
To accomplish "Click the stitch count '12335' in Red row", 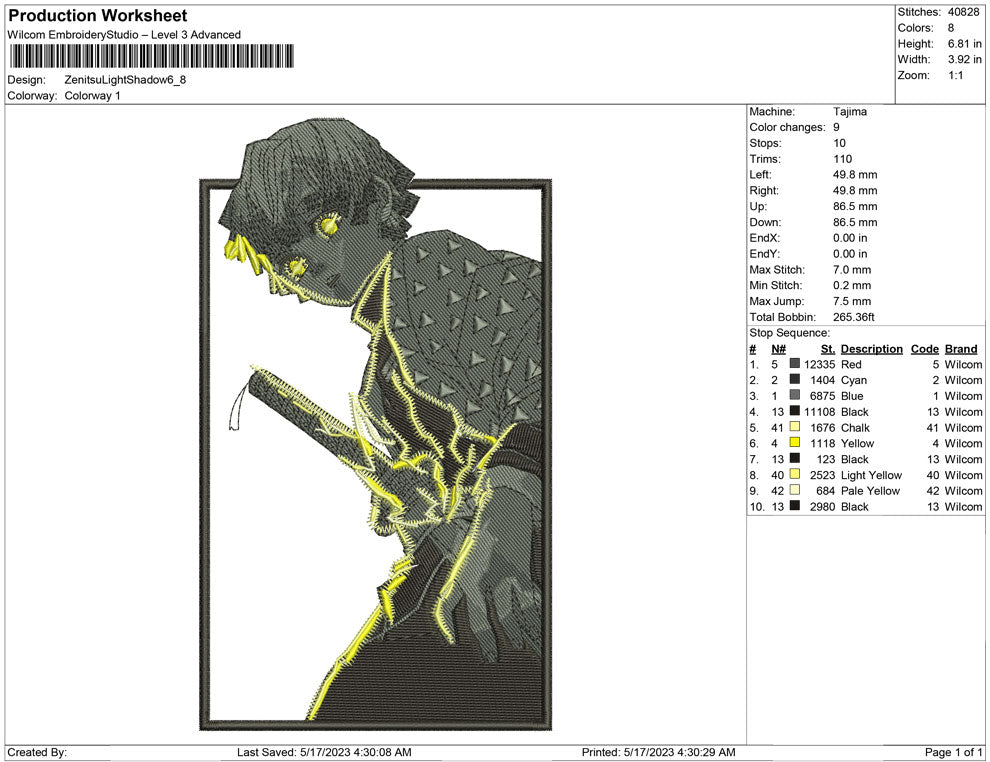I will tap(820, 364).
